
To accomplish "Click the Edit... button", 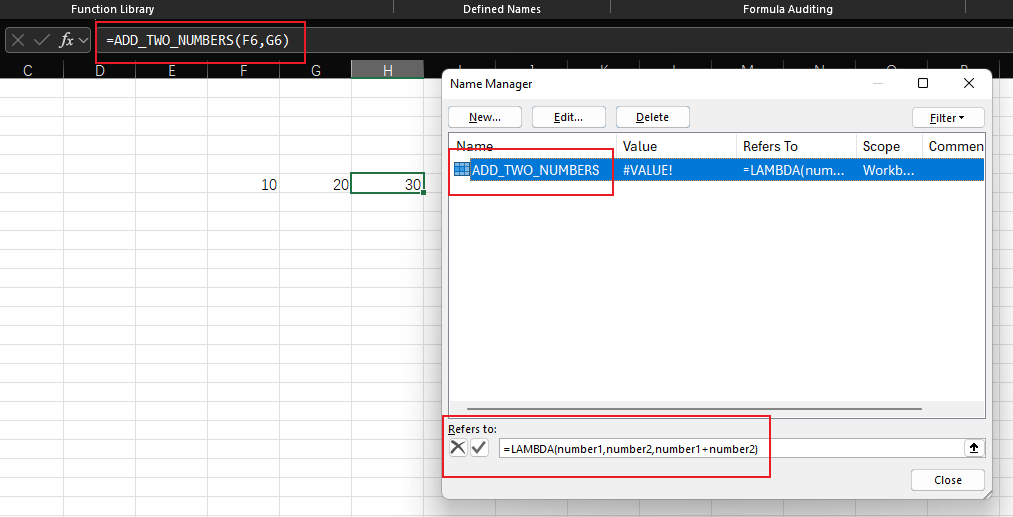I will click(x=568, y=117).
